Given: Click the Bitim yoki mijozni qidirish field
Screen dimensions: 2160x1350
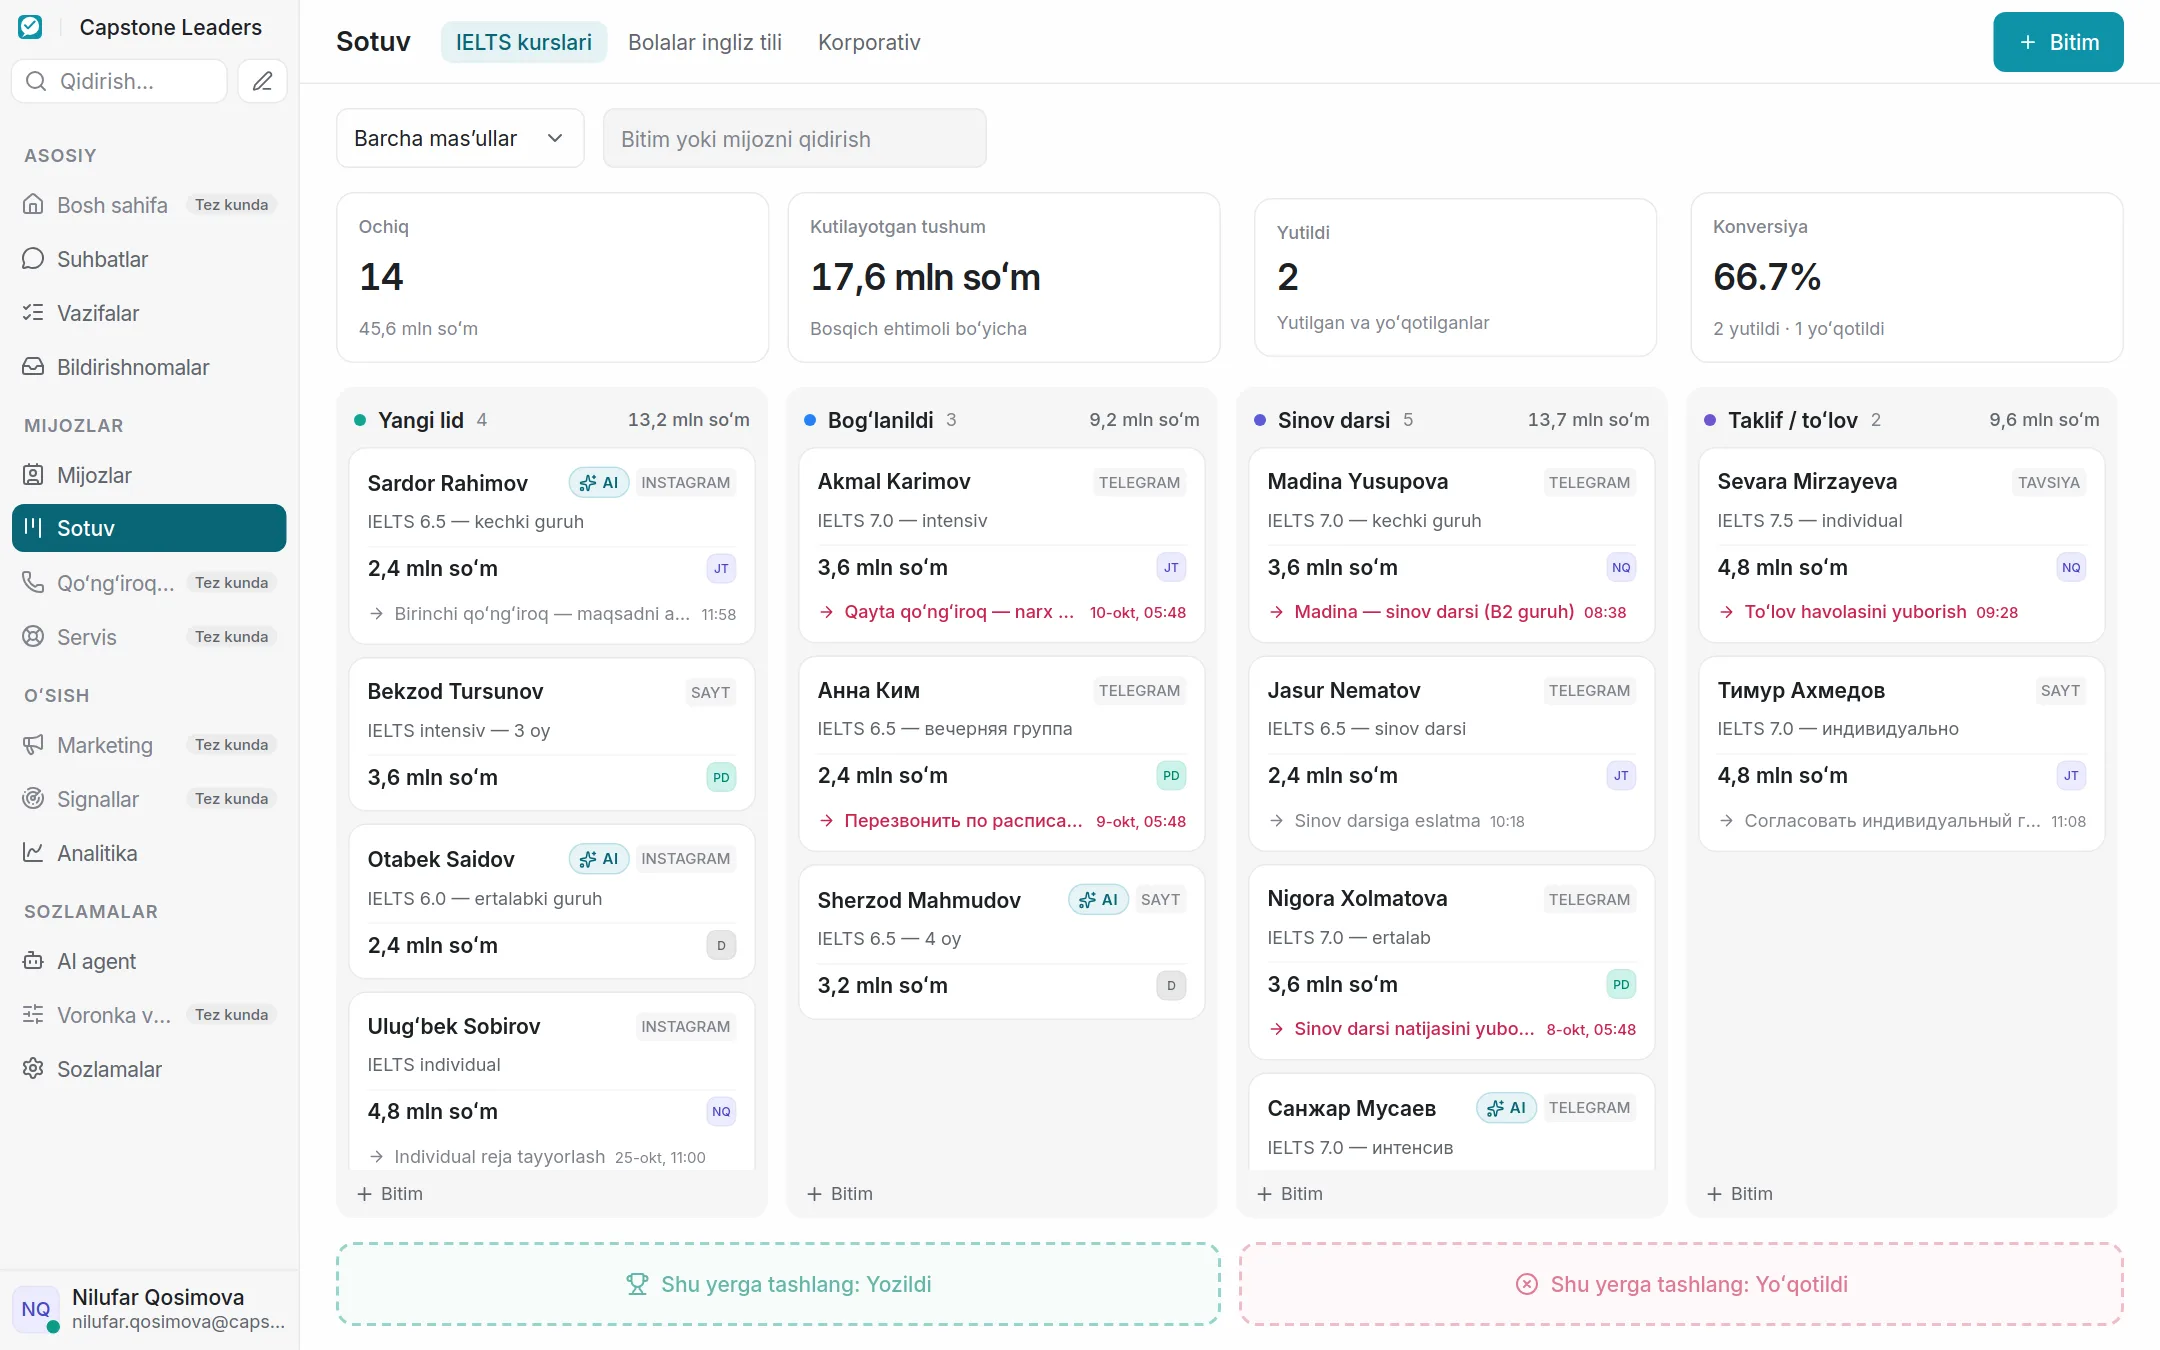Looking at the screenshot, I should [794, 138].
